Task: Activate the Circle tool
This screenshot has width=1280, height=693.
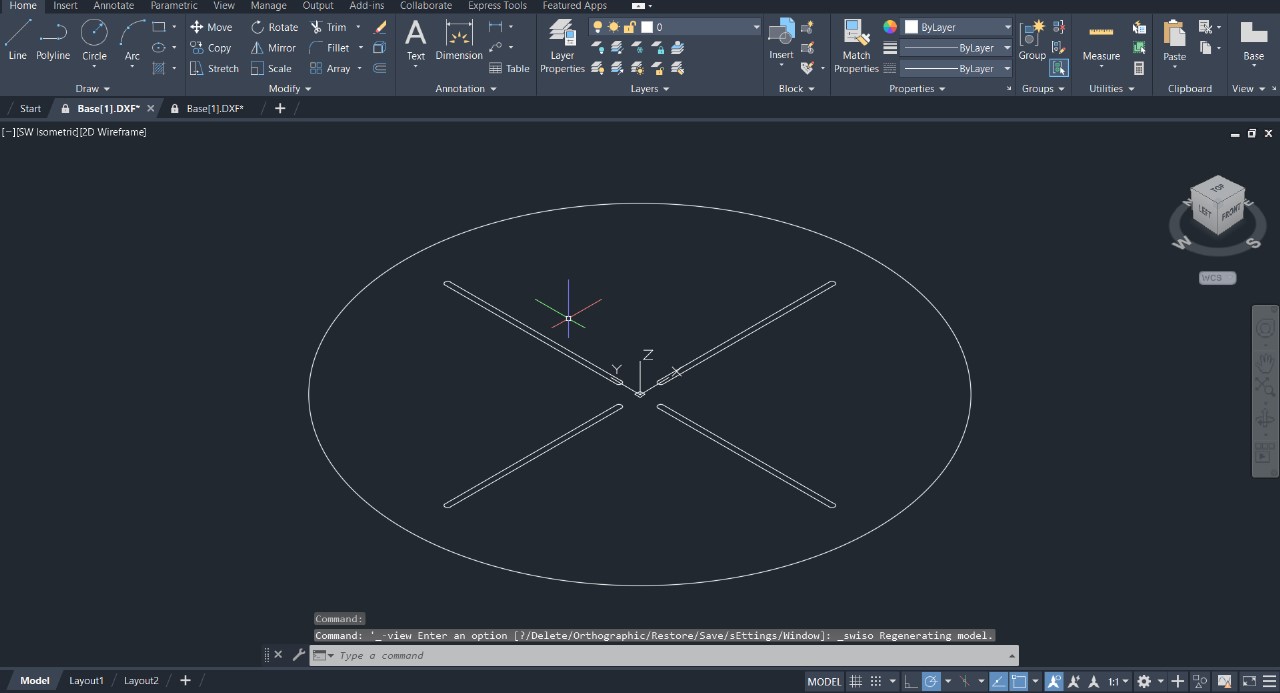Action: (x=94, y=40)
